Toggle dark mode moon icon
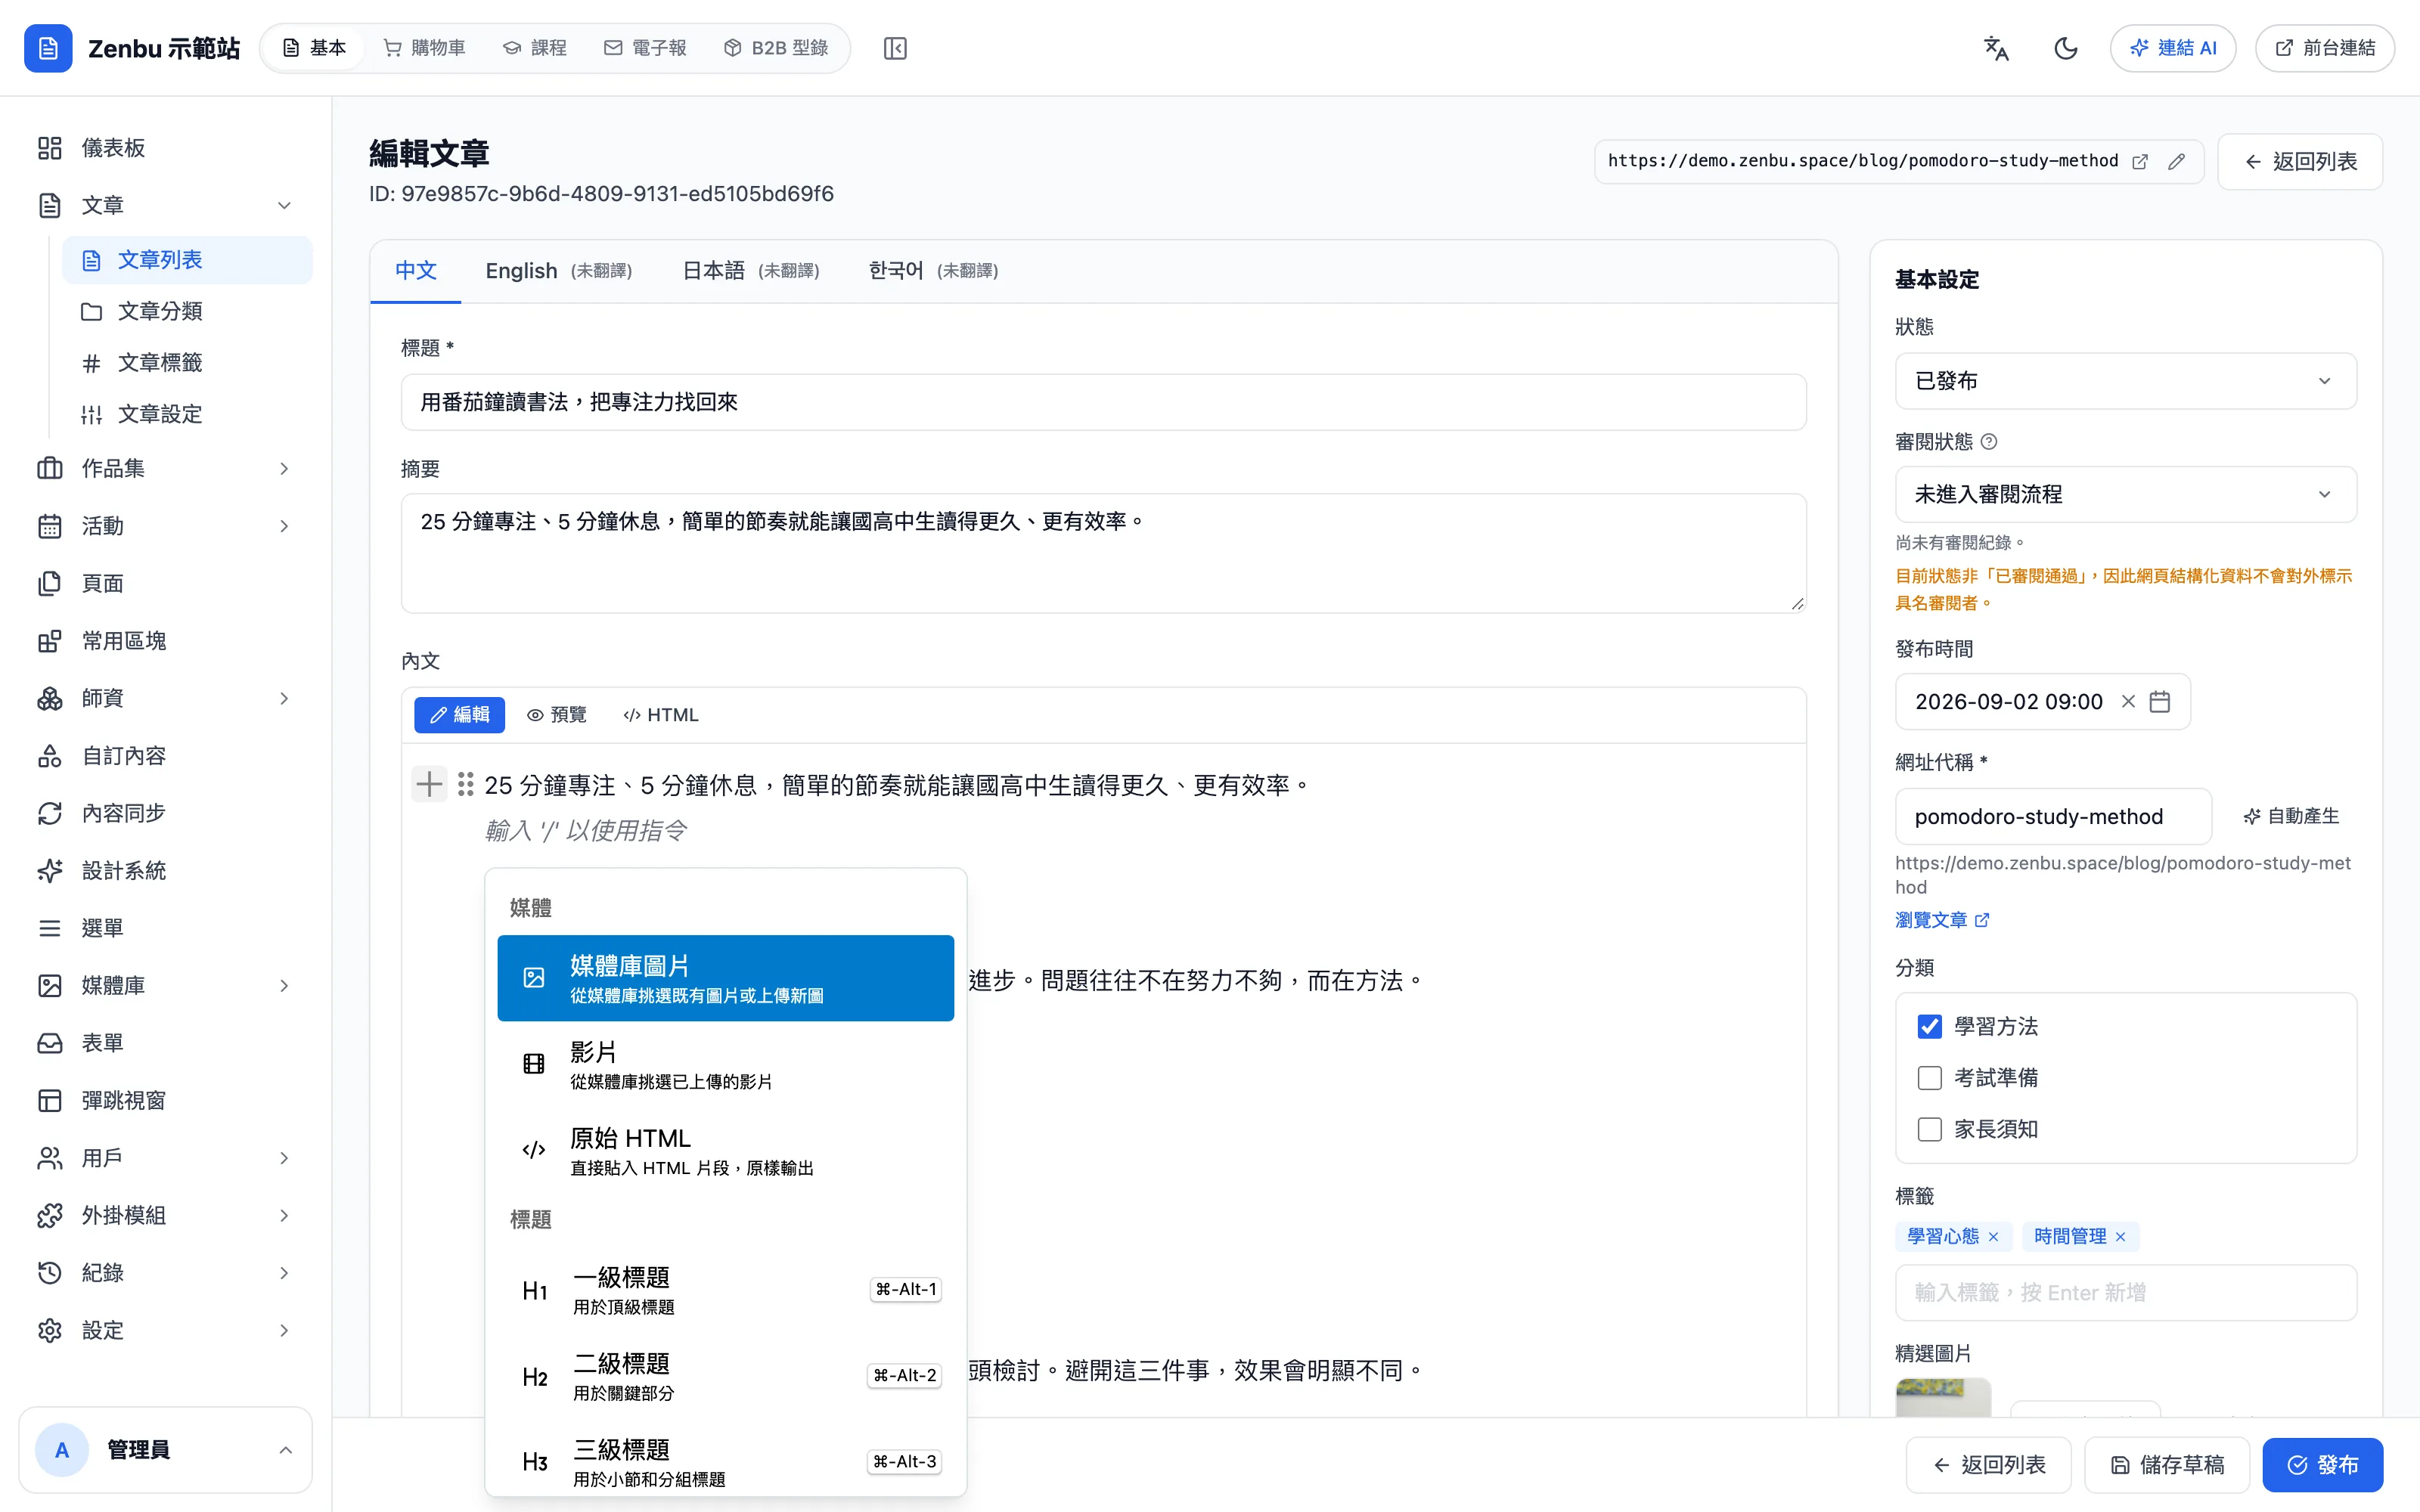Image resolution: width=2420 pixels, height=1512 pixels. [x=2065, y=48]
